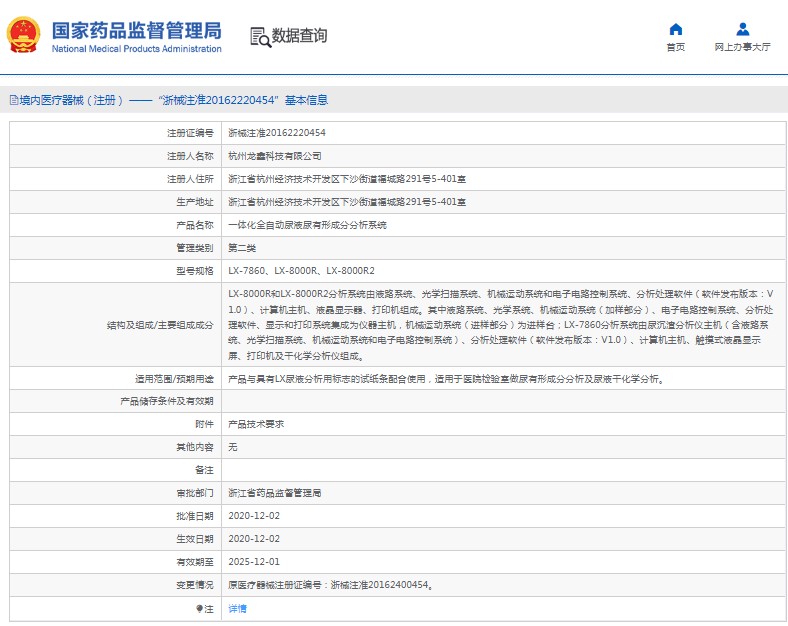Click product name 一体化全自动尿液尿有形成分分析系统
Viewport: 788px width, 626px height.
click(307, 225)
